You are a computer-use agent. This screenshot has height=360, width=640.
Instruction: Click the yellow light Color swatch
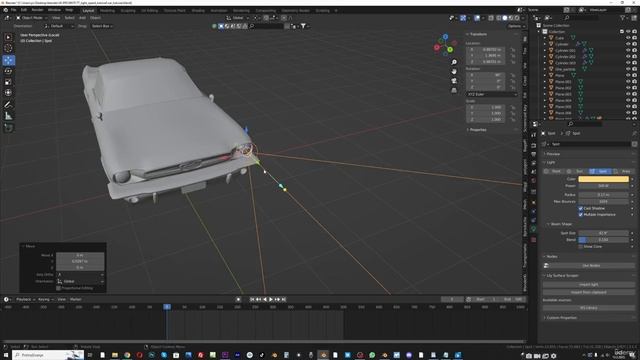click(x=604, y=179)
